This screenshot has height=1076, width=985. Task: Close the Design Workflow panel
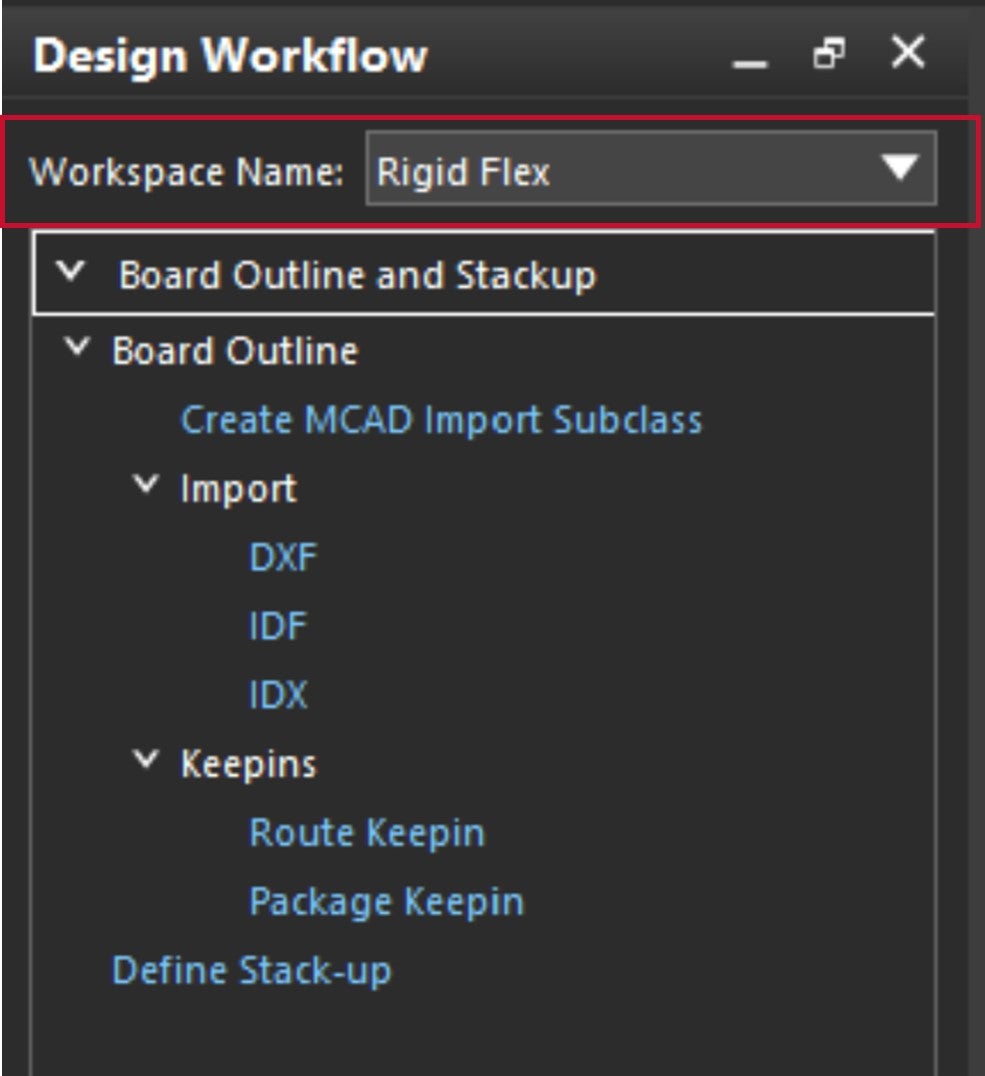pos(908,52)
